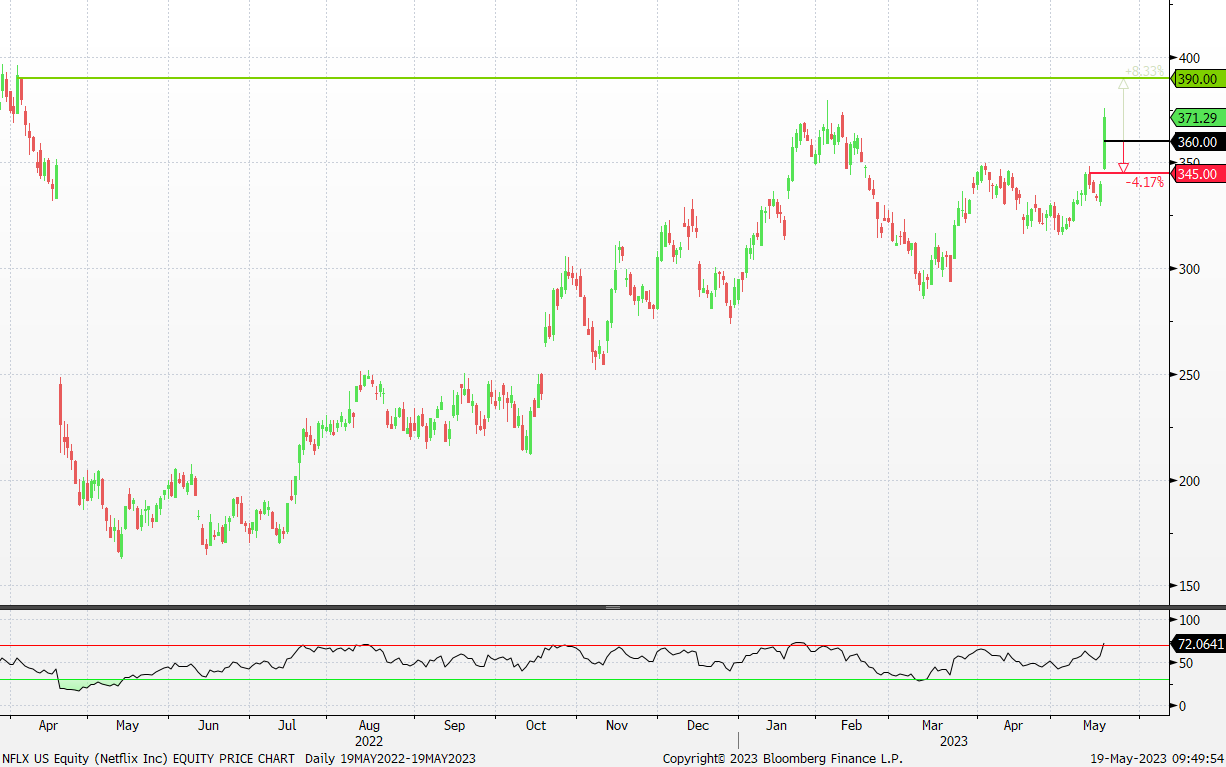Grab the divider handle between price and RSI panels
Image resolution: width=1226 pixels, height=767 pixels.
[613, 607]
